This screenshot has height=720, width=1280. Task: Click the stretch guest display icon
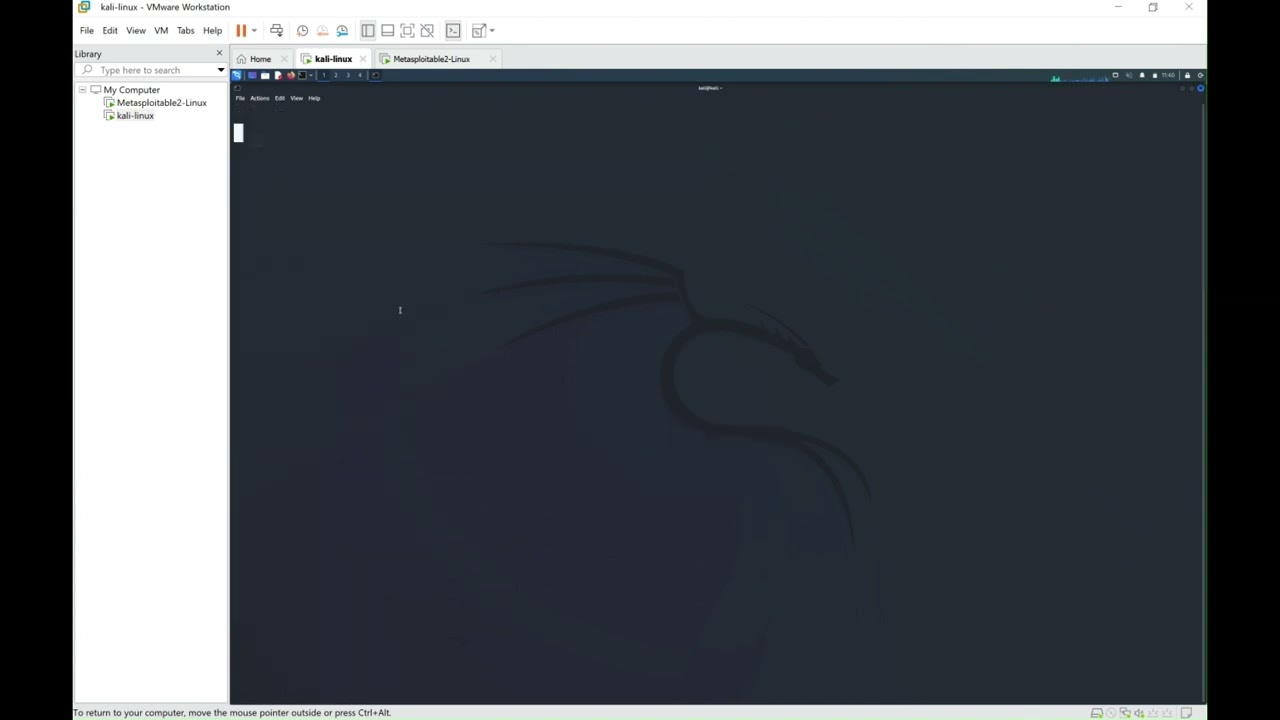click(x=479, y=31)
